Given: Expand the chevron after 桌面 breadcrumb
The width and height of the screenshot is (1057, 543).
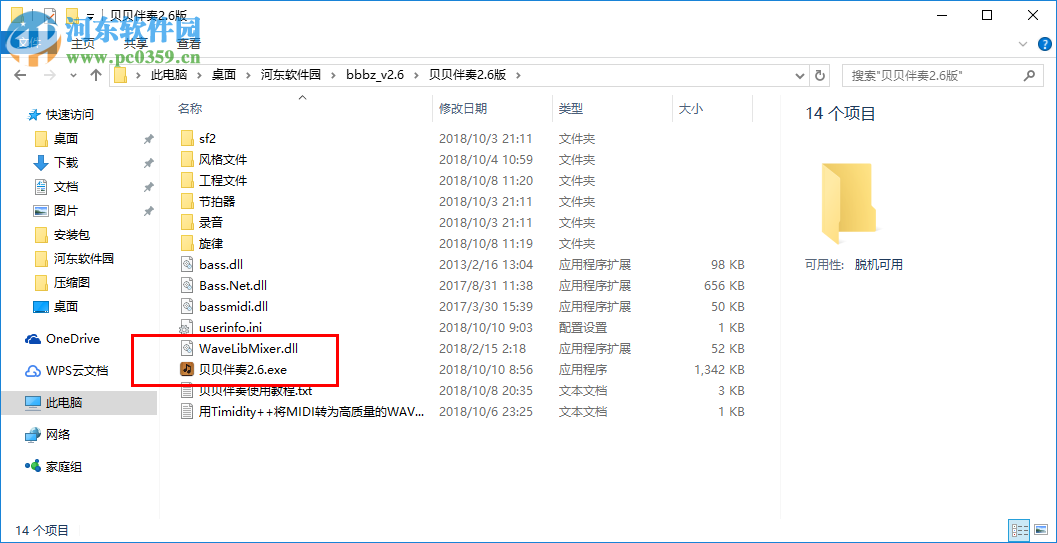Looking at the screenshot, I should [248, 75].
